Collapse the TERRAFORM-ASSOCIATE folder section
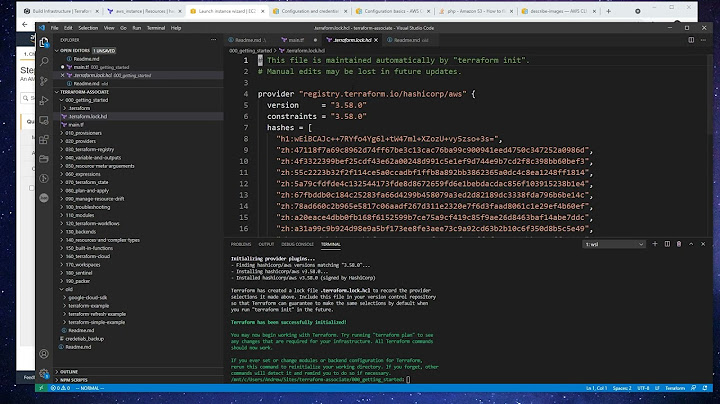 [57, 92]
